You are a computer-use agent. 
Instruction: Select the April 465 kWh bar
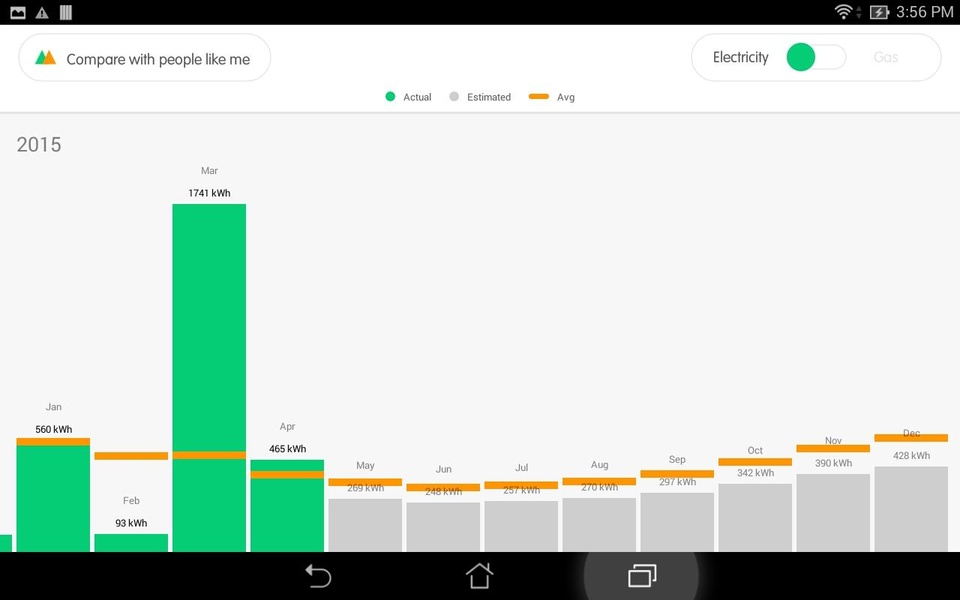[287, 506]
